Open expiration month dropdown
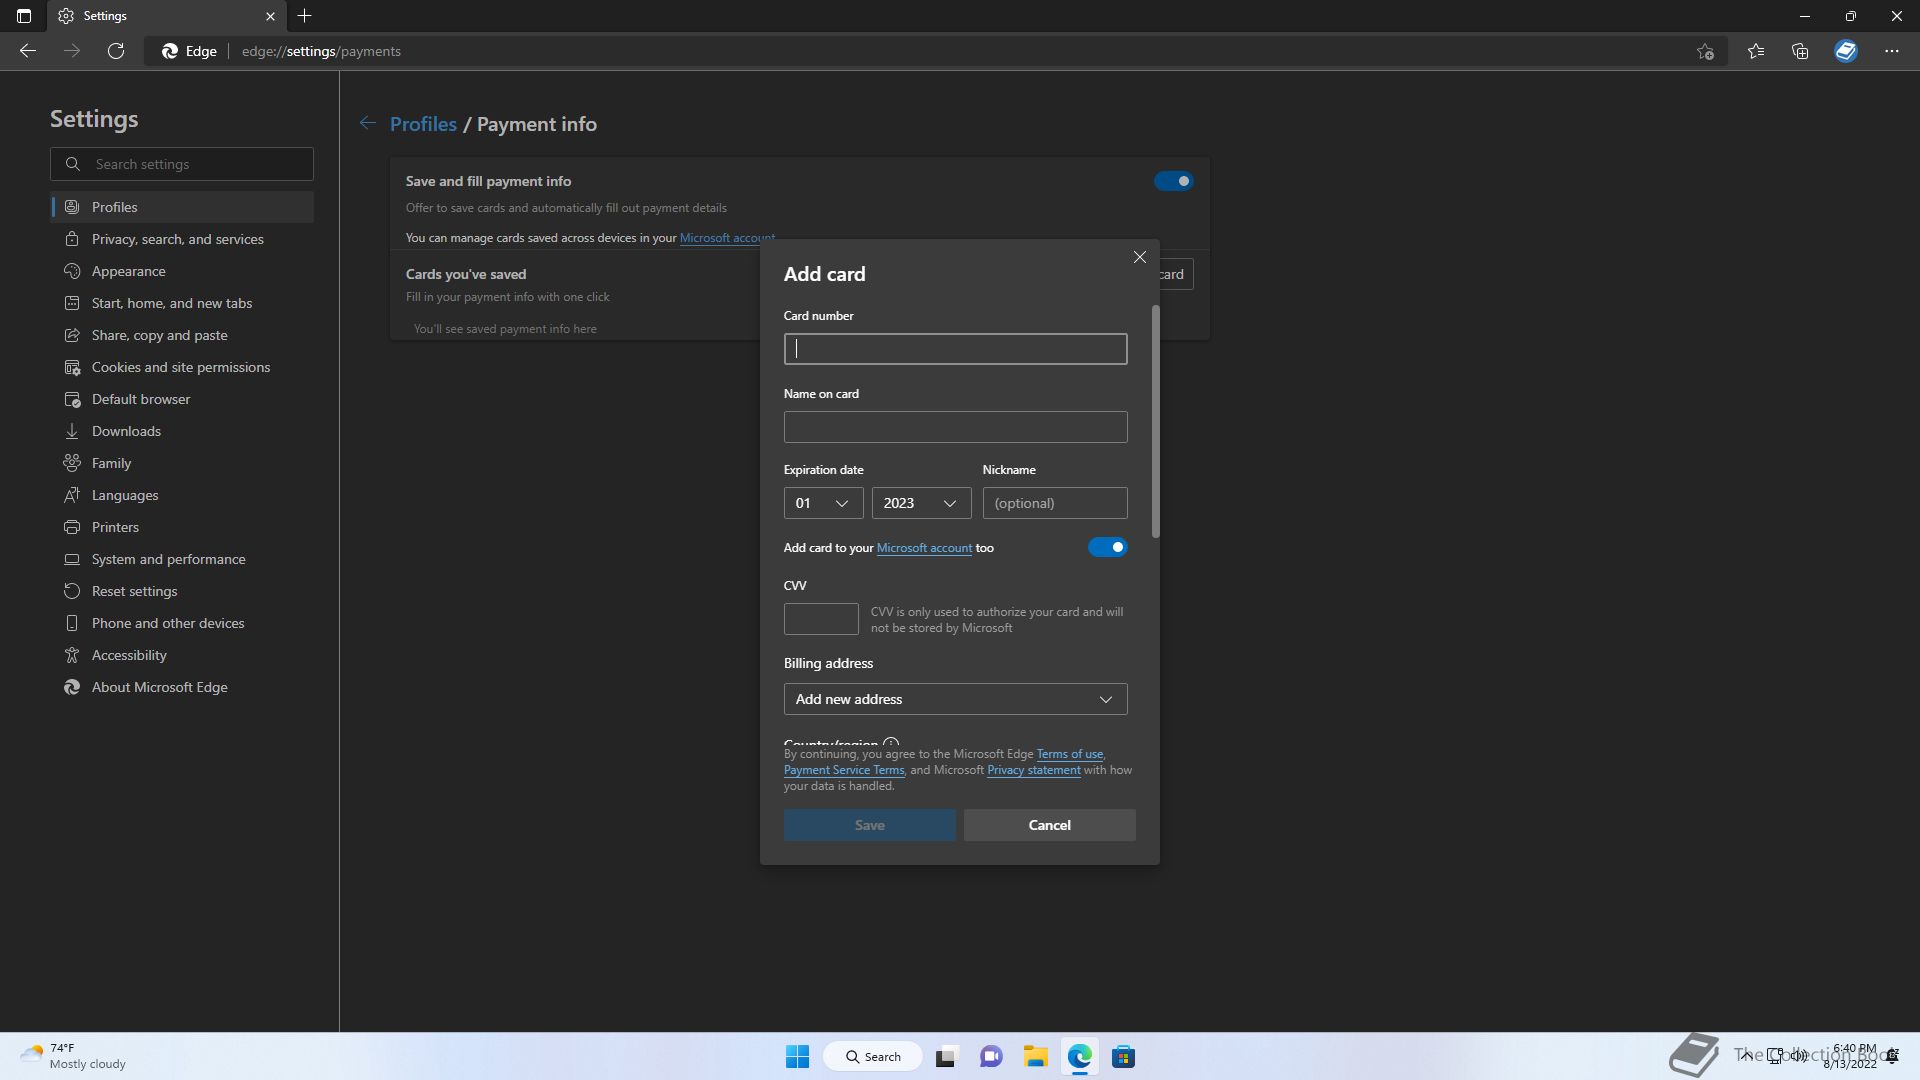 click(823, 503)
